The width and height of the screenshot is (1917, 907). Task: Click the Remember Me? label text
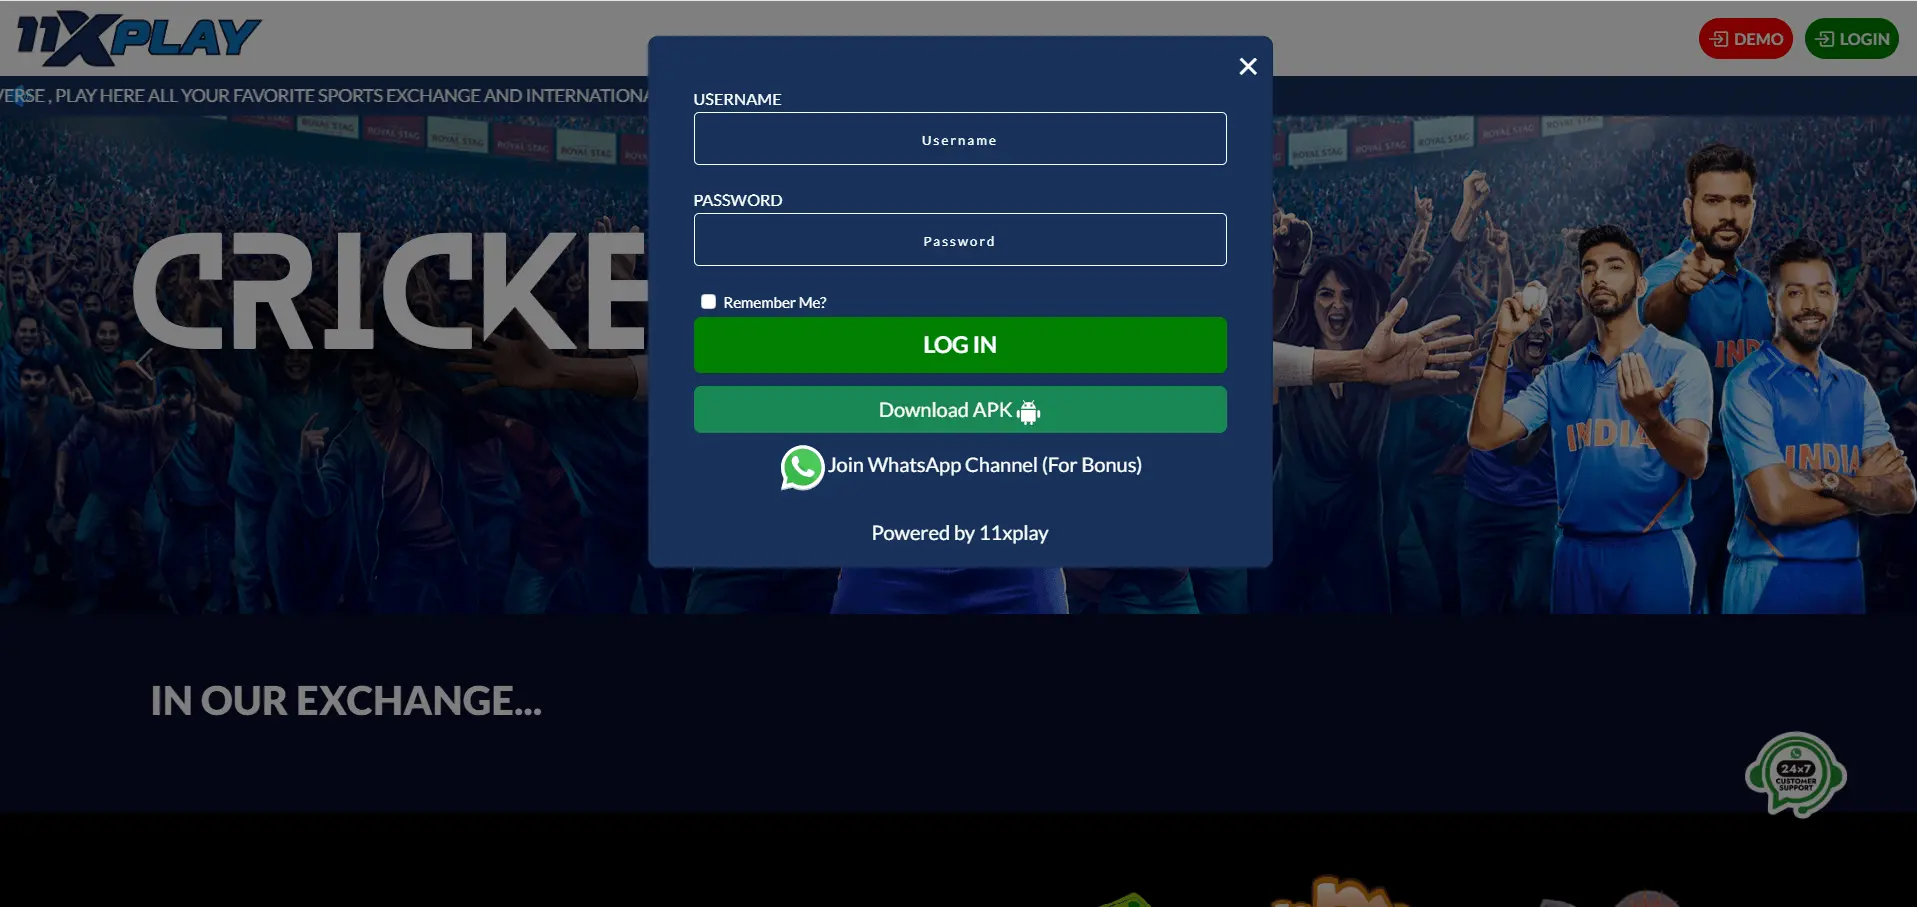(774, 302)
